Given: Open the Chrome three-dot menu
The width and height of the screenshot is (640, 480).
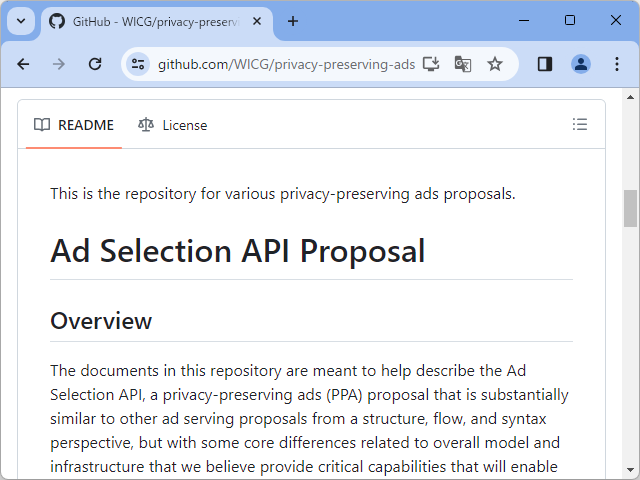Looking at the screenshot, I should (x=617, y=64).
